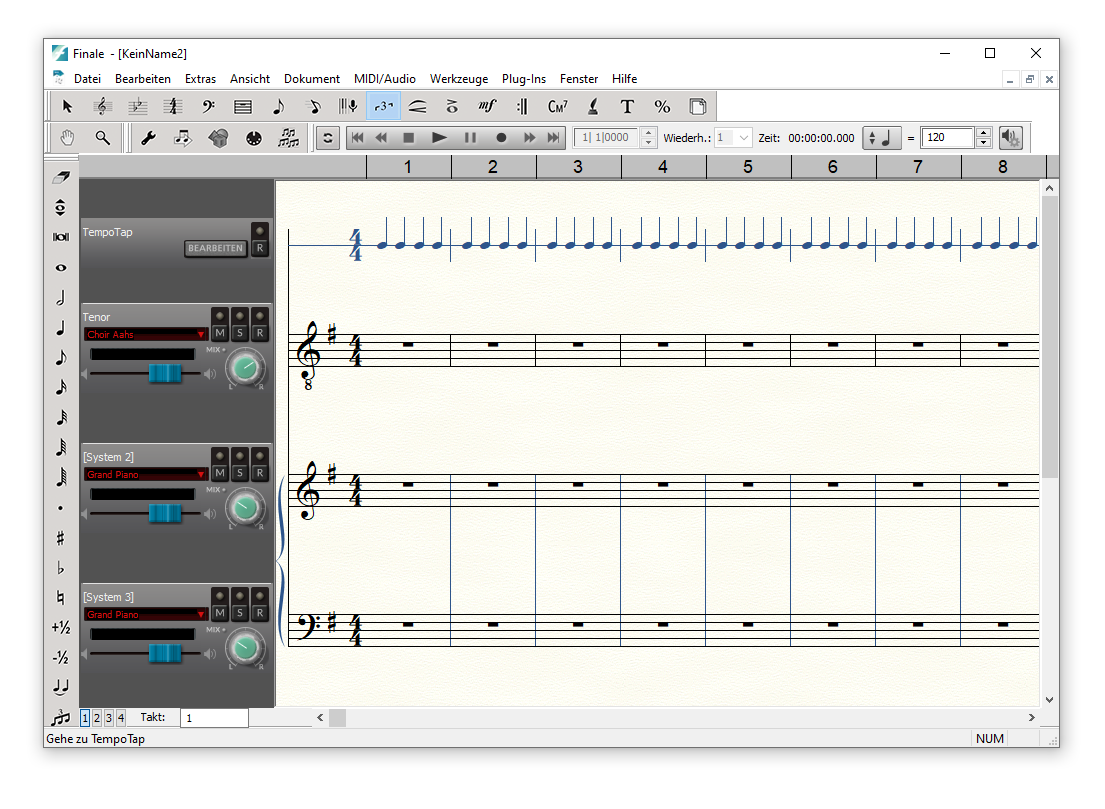Image resolution: width=1105 pixels, height=809 pixels.
Task: Choose the Time Signature tool
Action: pyautogui.click(x=173, y=106)
